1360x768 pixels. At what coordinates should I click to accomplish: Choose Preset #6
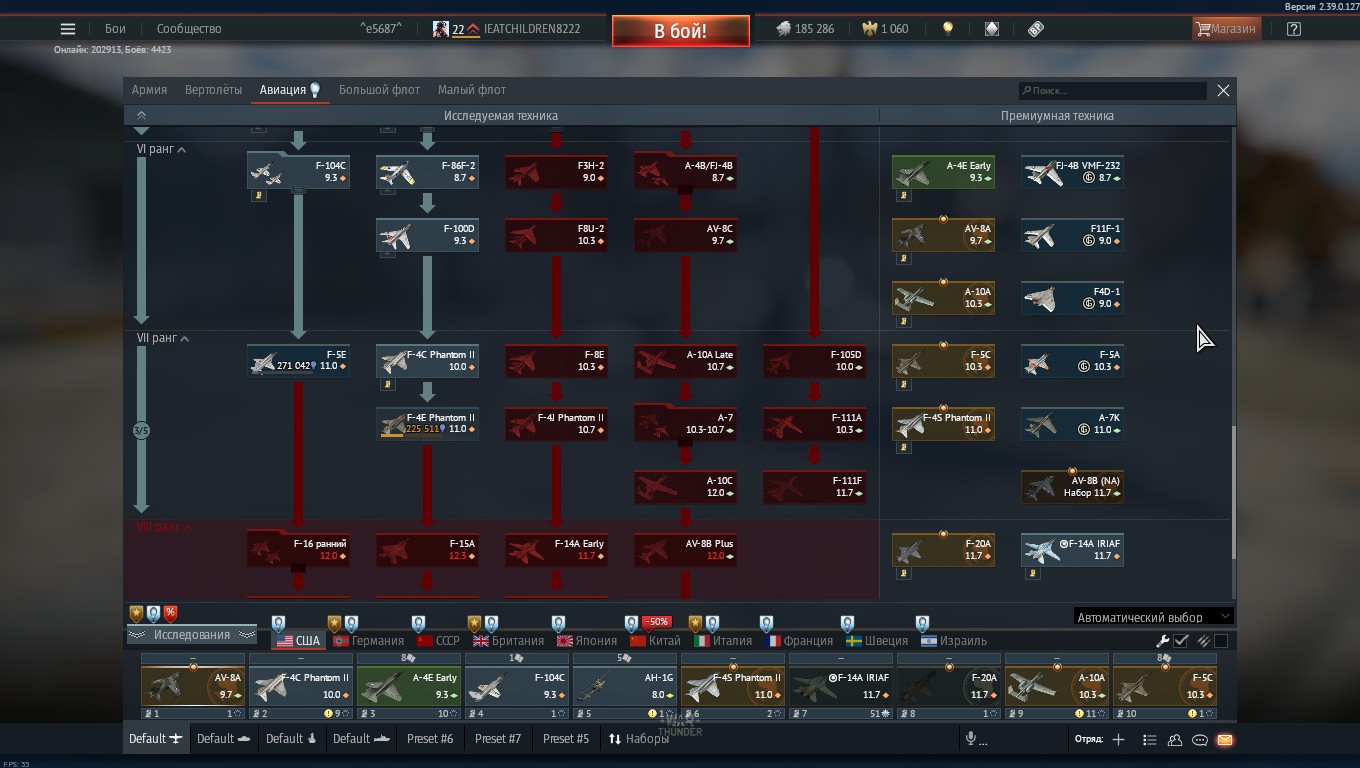pyautogui.click(x=430, y=739)
